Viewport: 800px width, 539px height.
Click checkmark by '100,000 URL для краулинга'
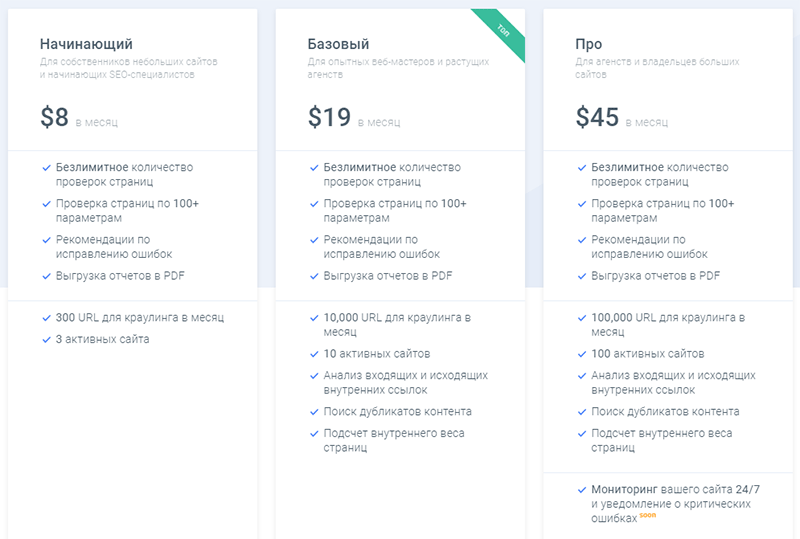click(582, 318)
